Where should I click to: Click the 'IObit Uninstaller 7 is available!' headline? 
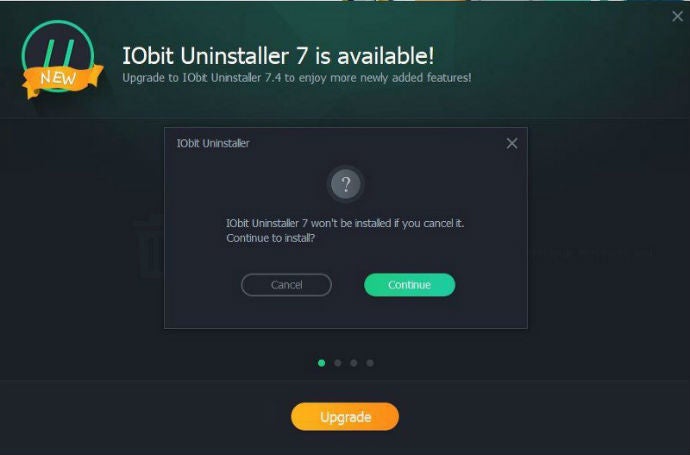278,56
